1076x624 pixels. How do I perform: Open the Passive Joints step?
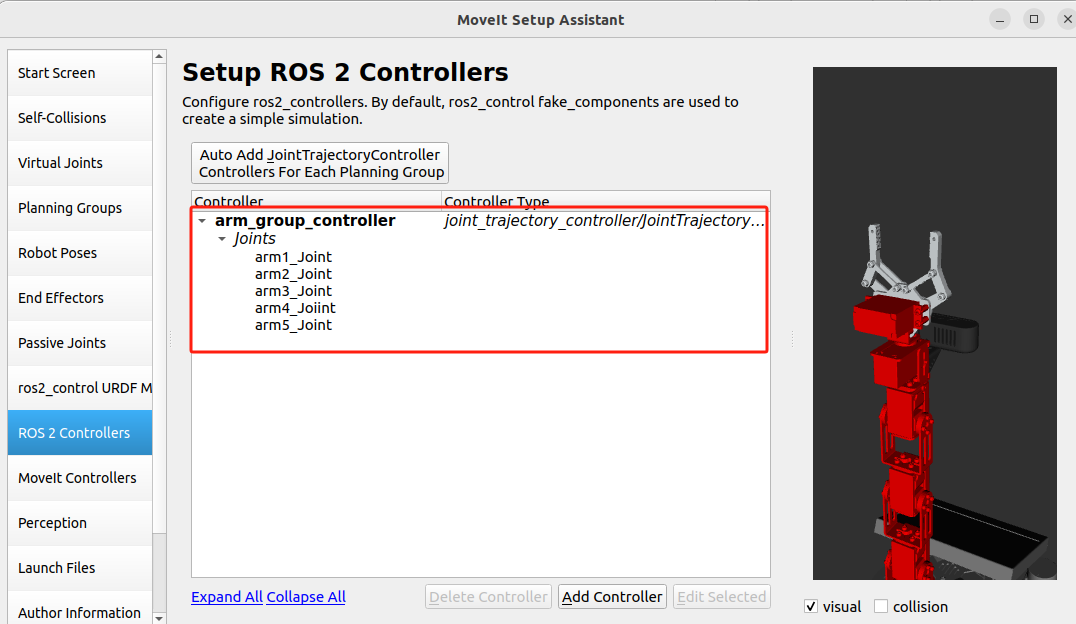pyautogui.click(x=80, y=343)
